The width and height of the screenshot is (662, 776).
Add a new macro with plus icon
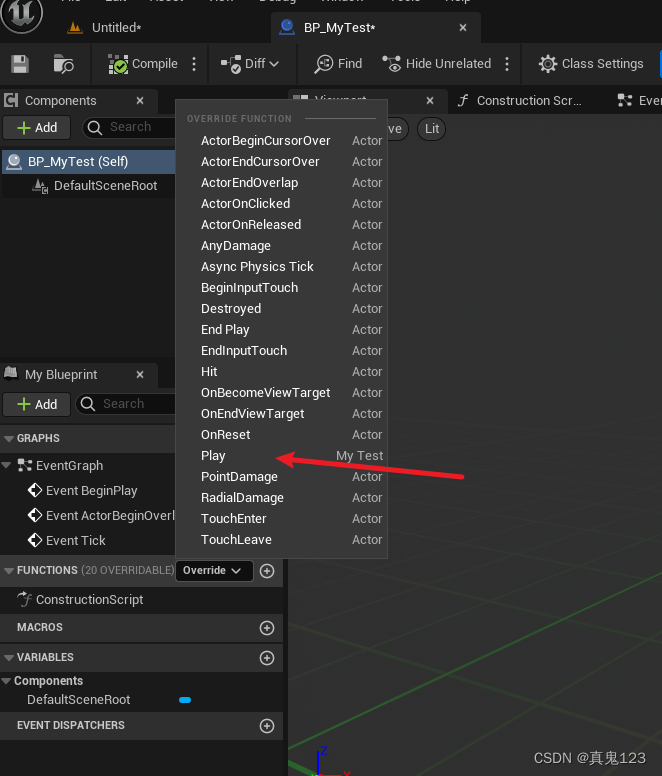tap(267, 628)
